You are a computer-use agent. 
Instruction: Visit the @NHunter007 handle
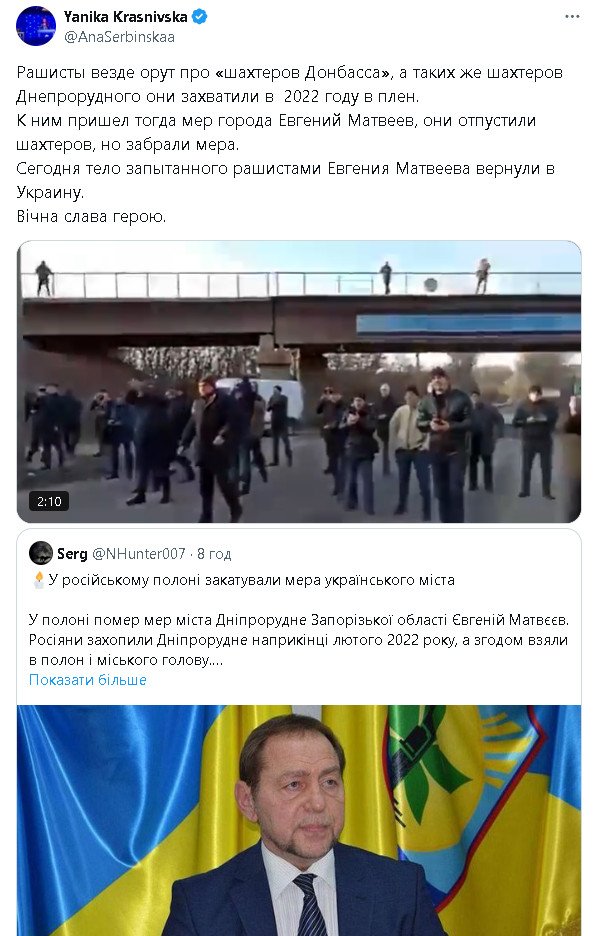138,554
